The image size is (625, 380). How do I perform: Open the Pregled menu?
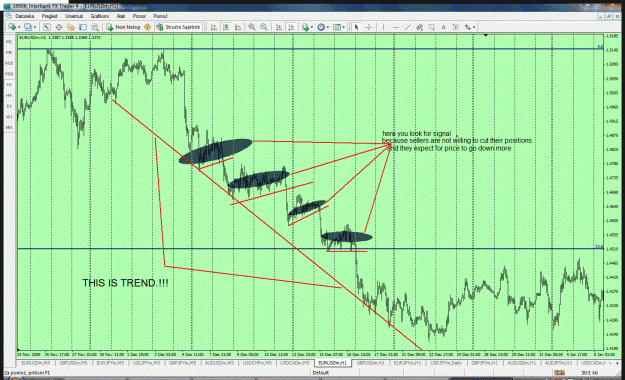point(49,16)
